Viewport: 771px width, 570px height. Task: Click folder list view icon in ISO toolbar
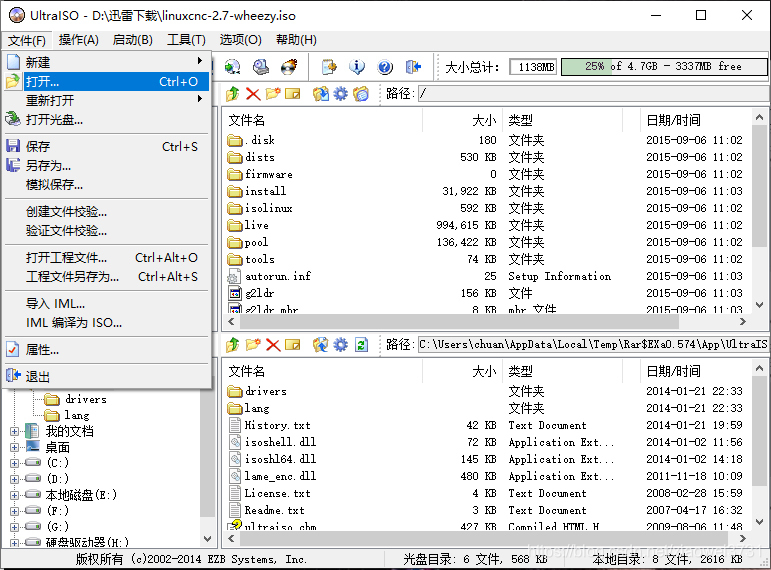pos(361,93)
